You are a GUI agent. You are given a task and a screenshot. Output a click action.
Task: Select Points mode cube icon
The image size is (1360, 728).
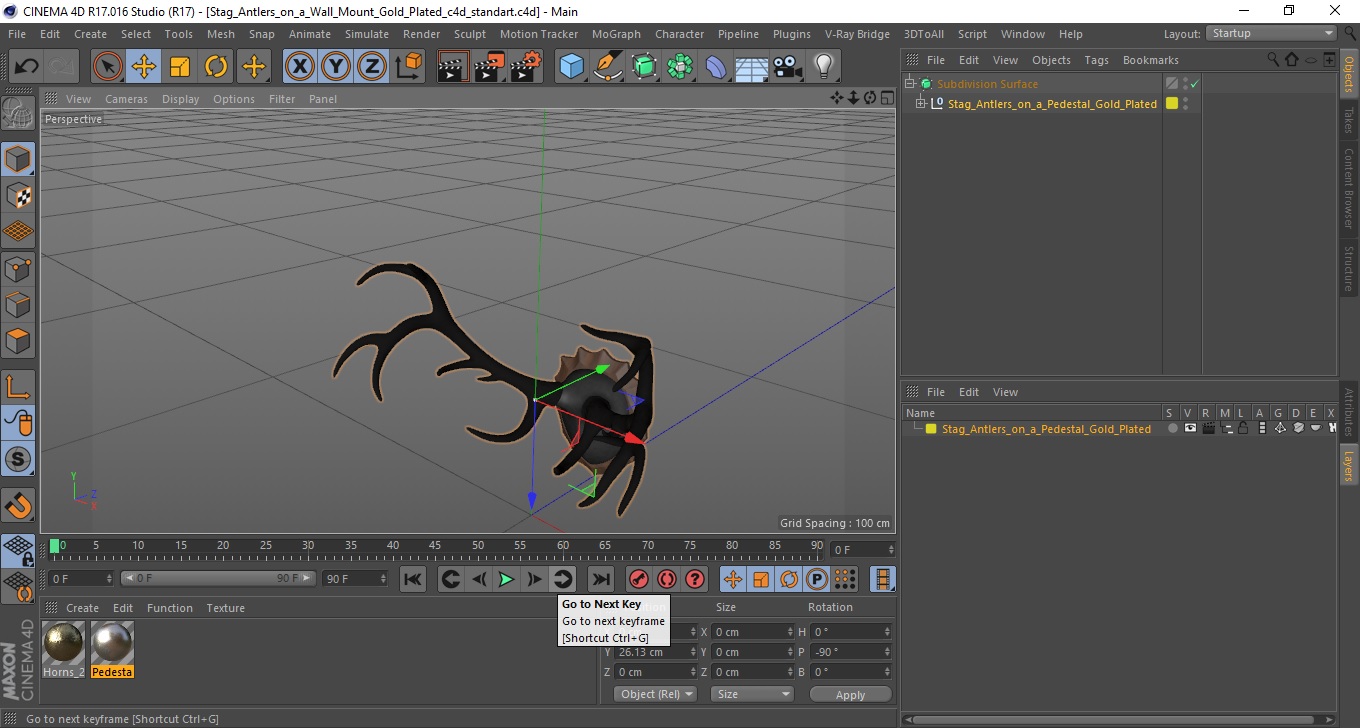click(18, 268)
